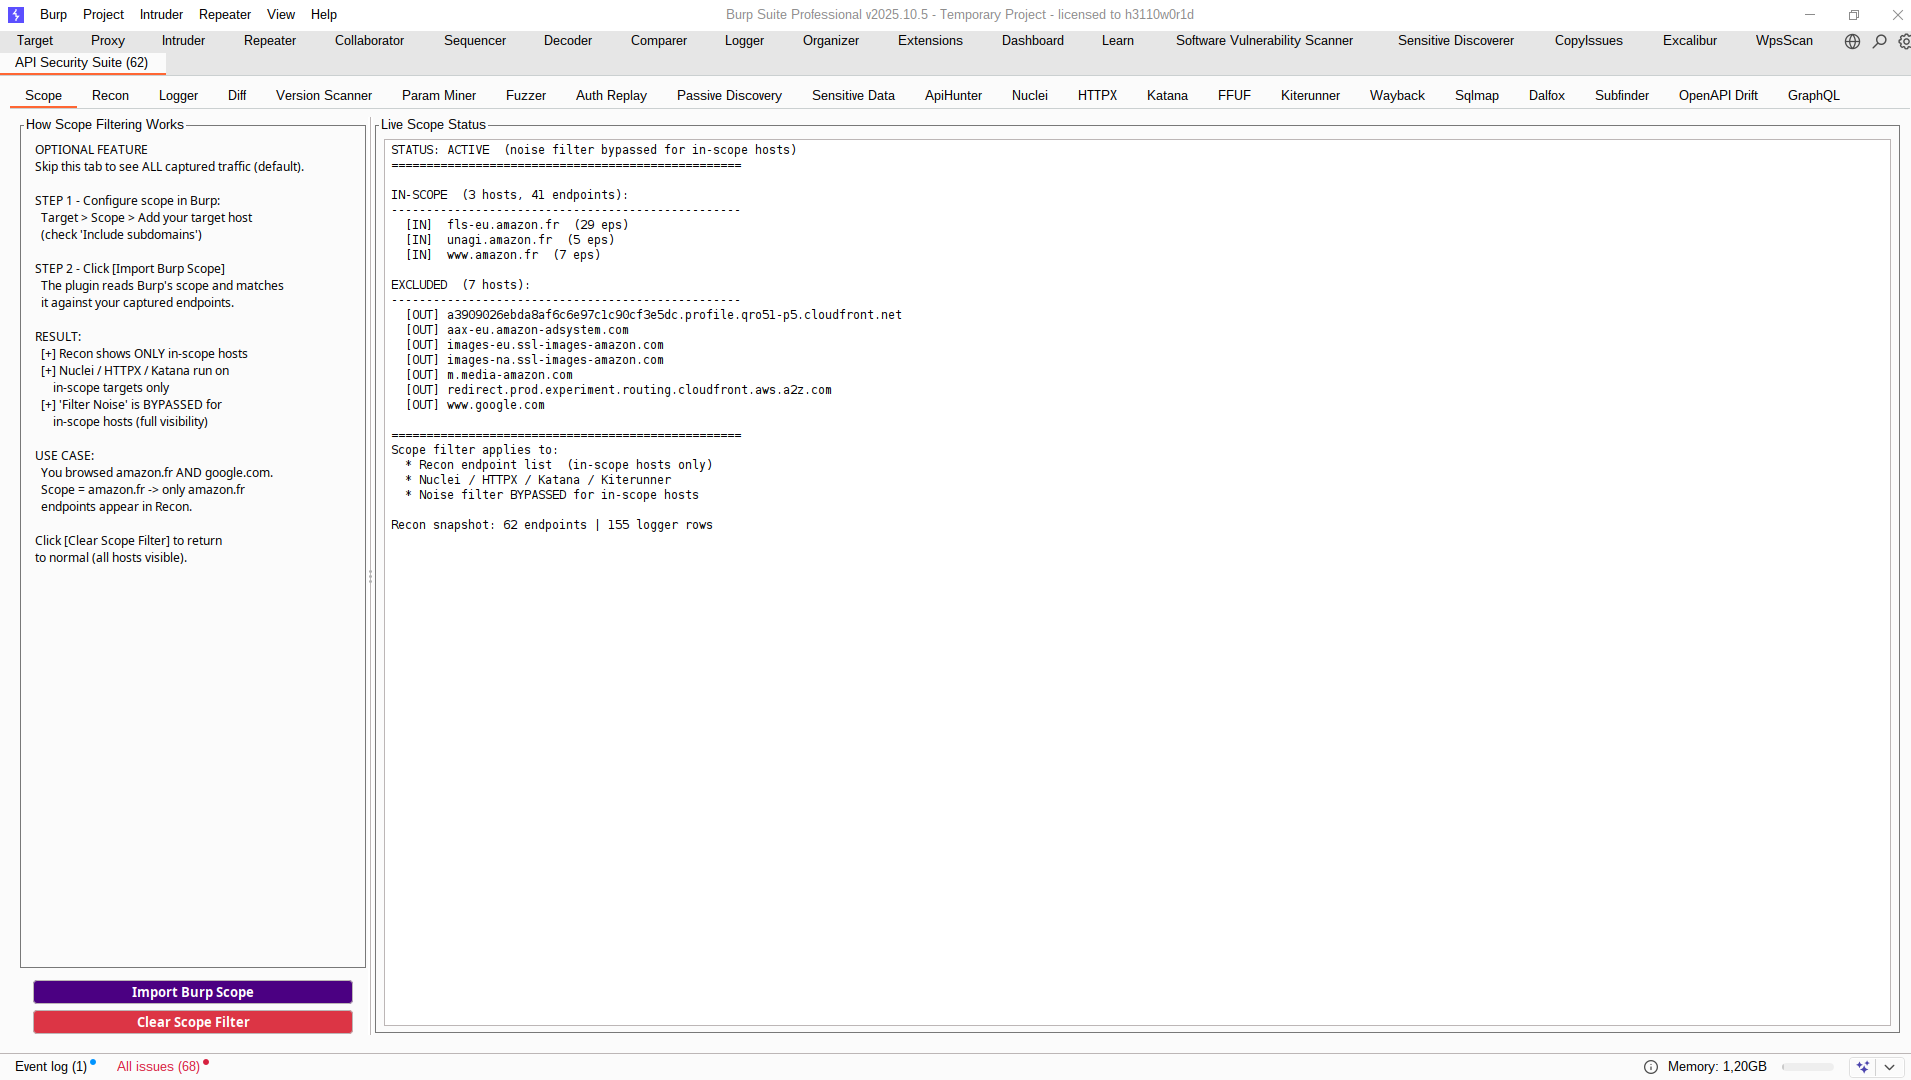The height and width of the screenshot is (1080, 1911).
Task: Open the Event log (1) link
Action: [x=51, y=1067]
